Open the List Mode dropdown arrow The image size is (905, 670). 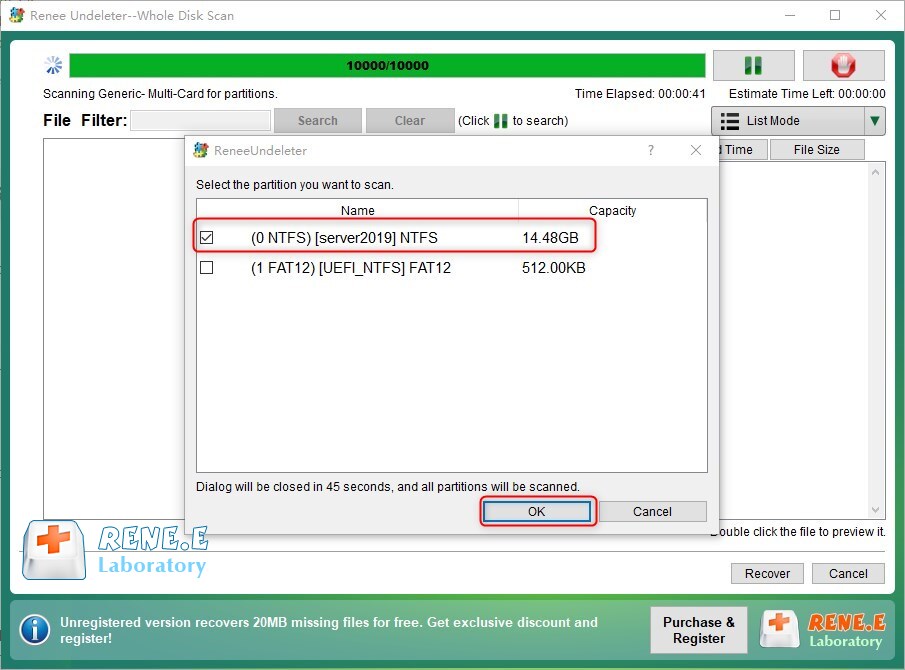(875, 121)
